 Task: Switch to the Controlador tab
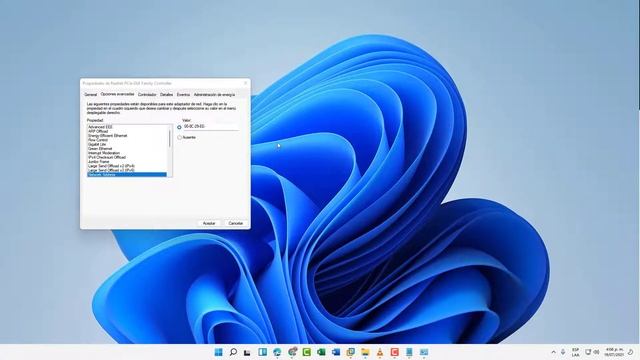tap(147, 95)
